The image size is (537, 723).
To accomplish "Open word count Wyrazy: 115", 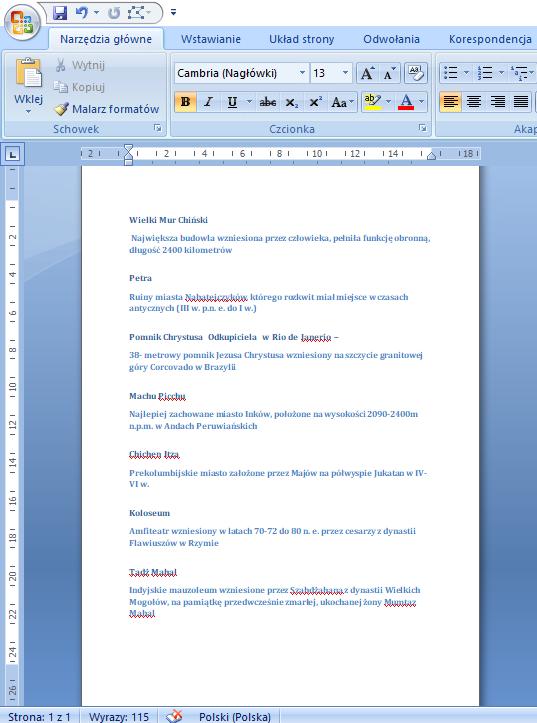I will [119, 717].
